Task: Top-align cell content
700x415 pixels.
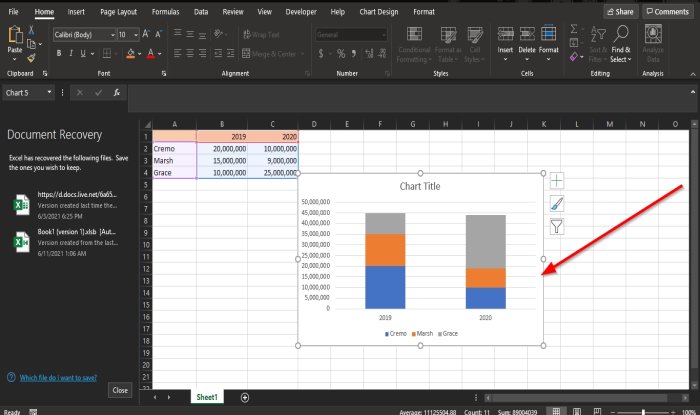Action: click(x=177, y=33)
